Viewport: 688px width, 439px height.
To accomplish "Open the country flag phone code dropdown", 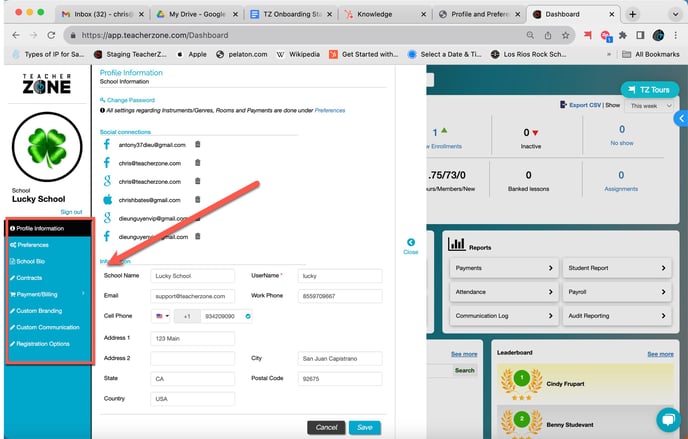I will [161, 316].
